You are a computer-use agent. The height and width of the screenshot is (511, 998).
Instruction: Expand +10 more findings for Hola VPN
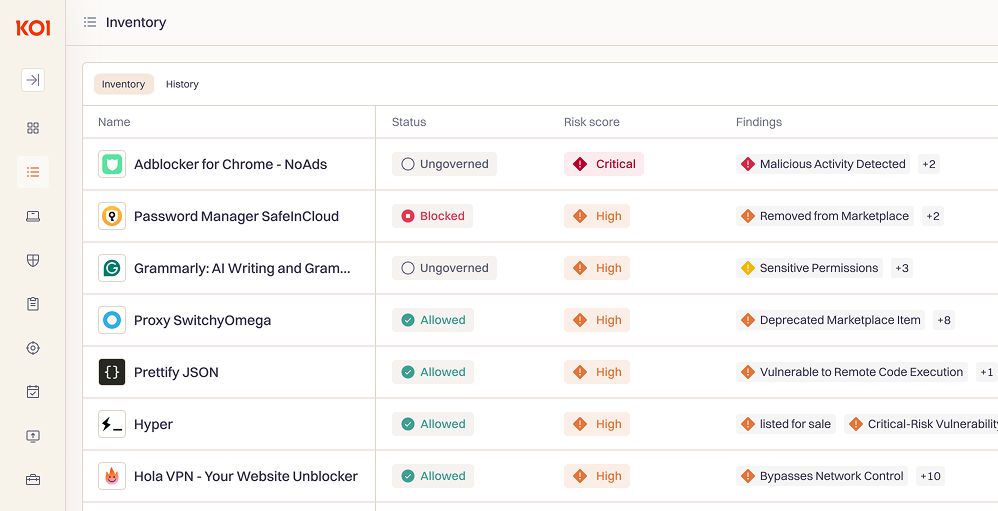pyautogui.click(x=930, y=476)
